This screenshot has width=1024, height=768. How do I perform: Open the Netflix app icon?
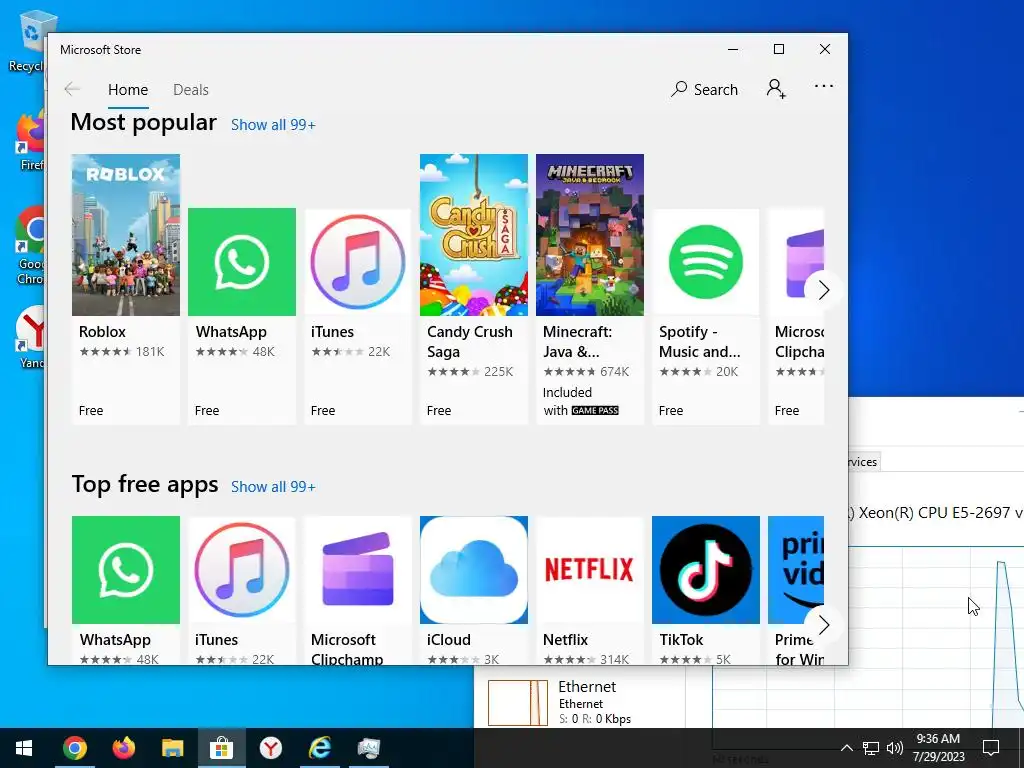(x=590, y=570)
